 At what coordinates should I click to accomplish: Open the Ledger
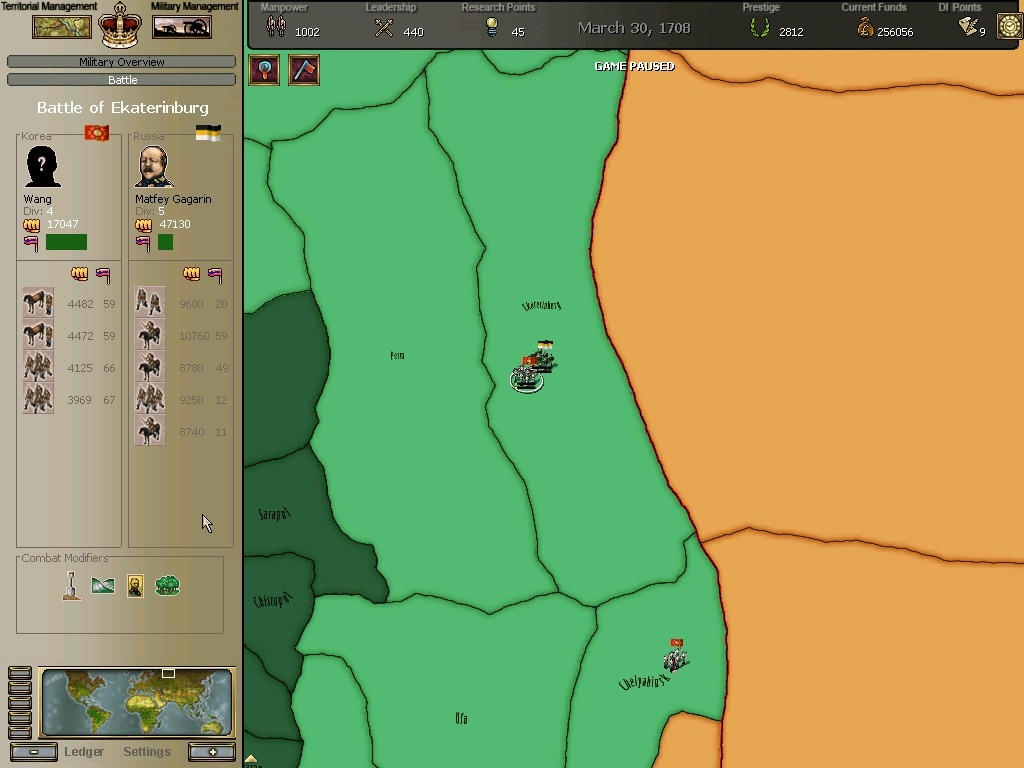[84, 752]
